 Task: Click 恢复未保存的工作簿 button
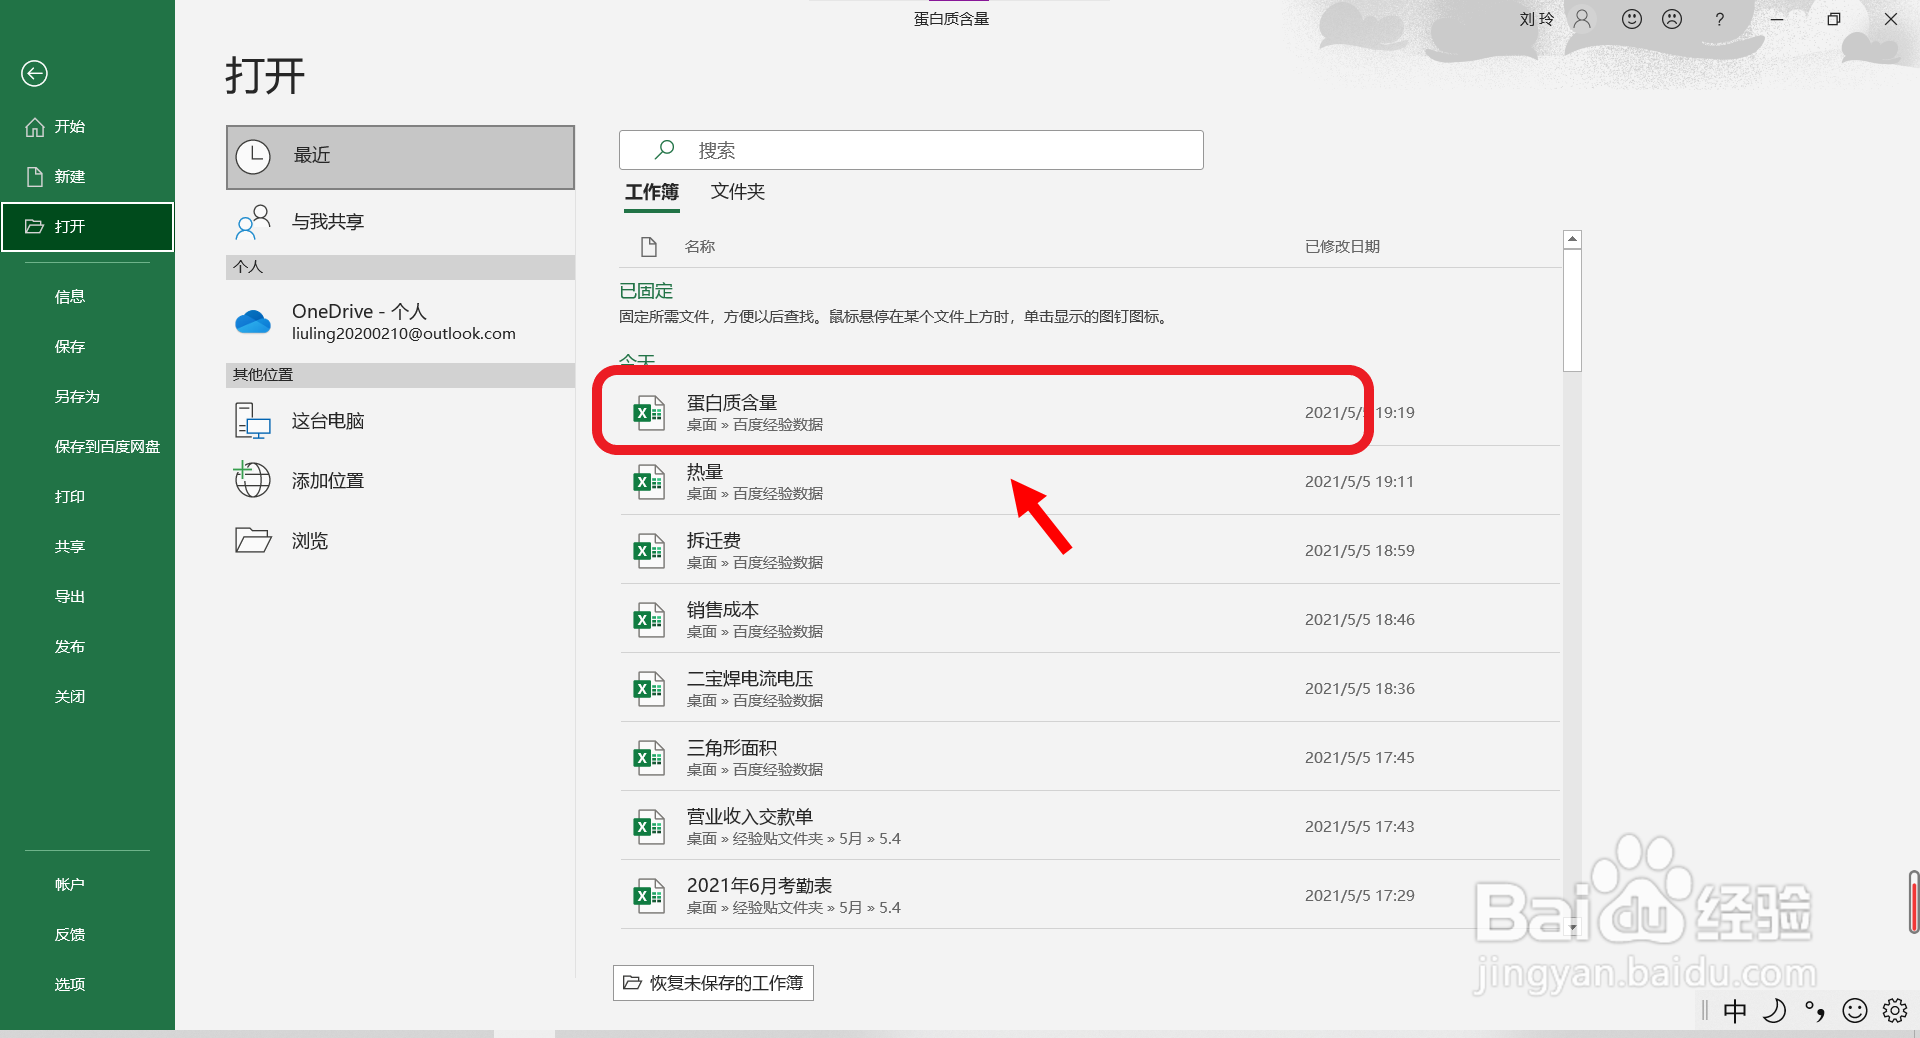pos(712,983)
